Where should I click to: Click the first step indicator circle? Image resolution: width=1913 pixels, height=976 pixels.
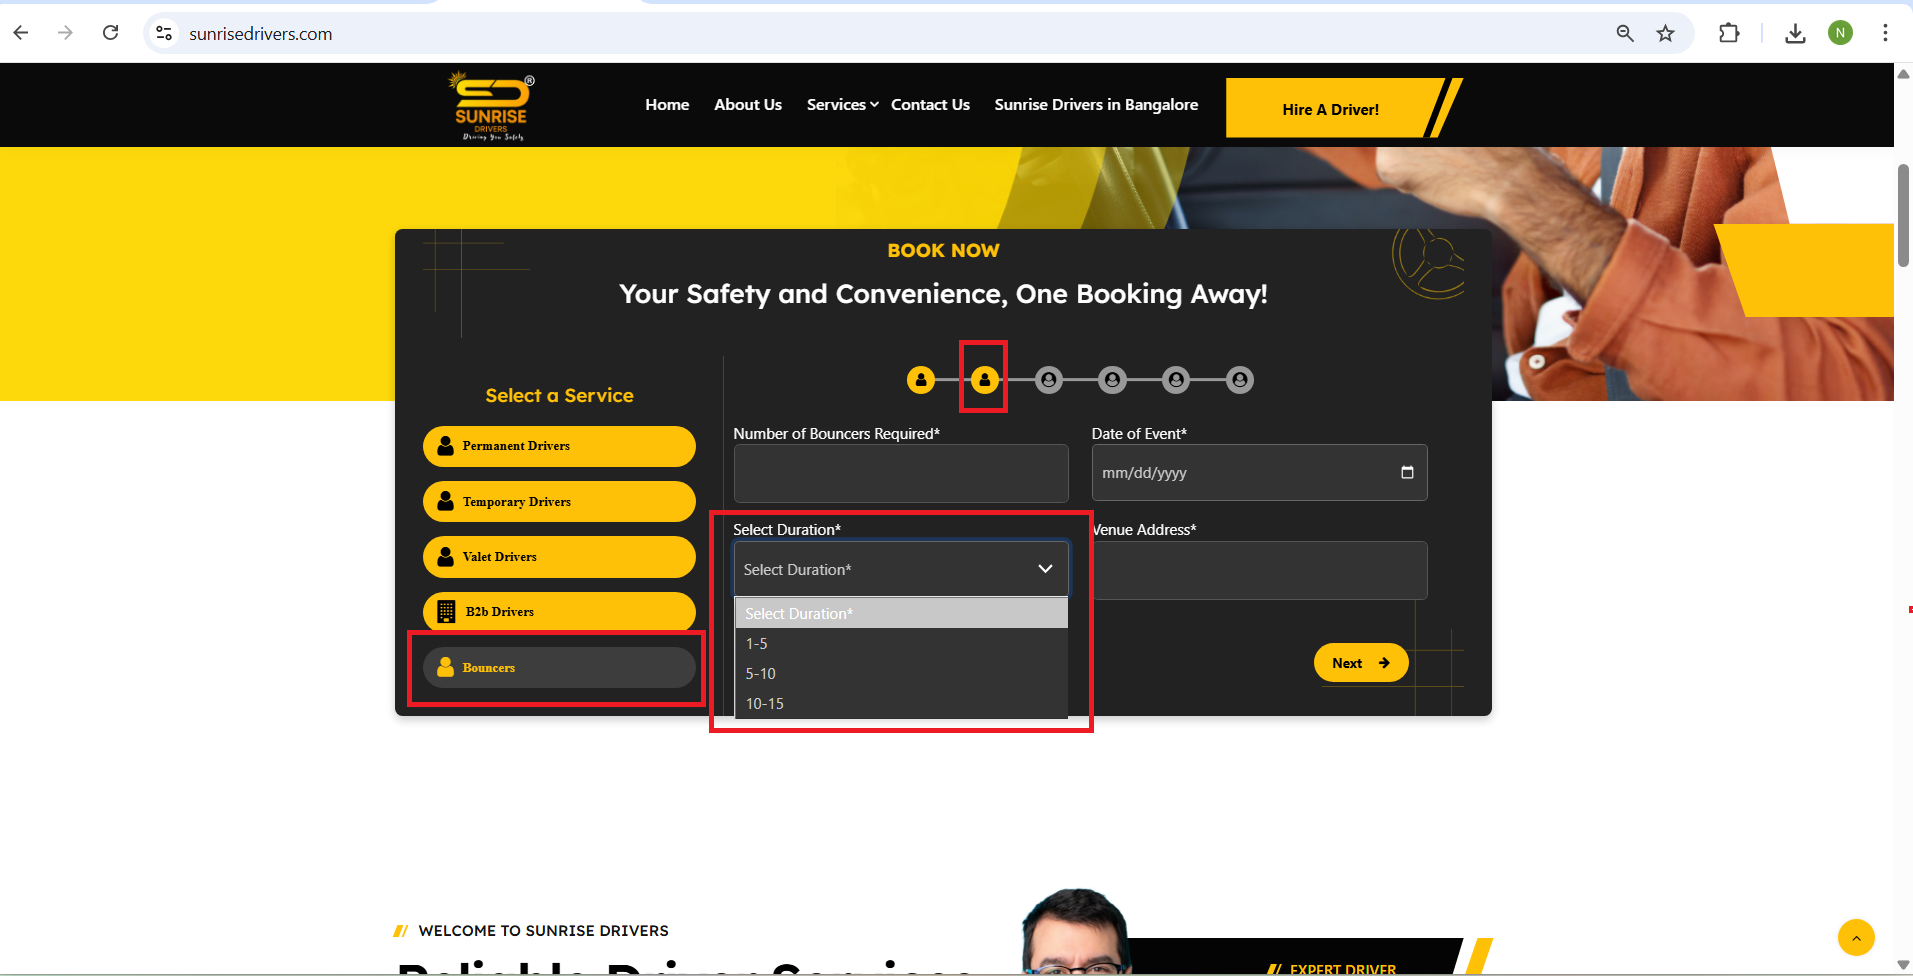[x=920, y=380]
